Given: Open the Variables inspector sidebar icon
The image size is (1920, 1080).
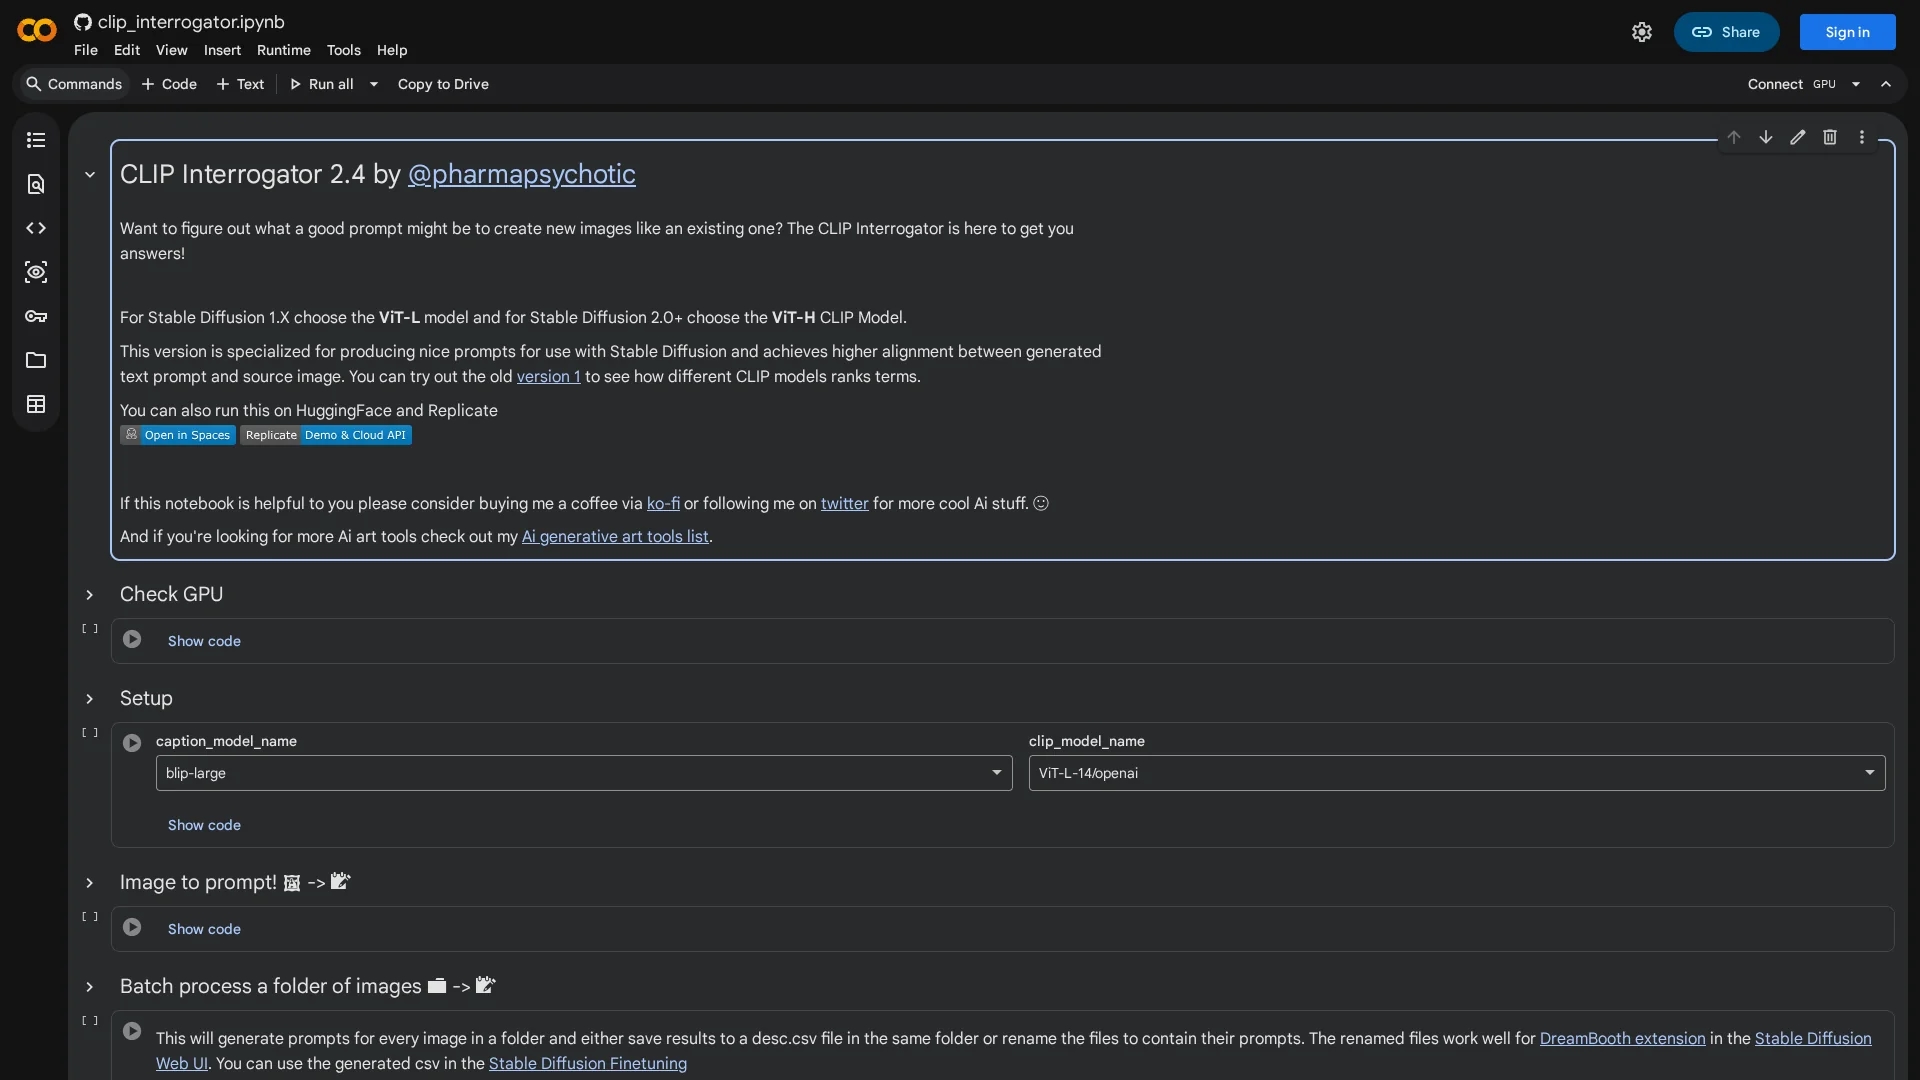Looking at the screenshot, I should click(36, 272).
